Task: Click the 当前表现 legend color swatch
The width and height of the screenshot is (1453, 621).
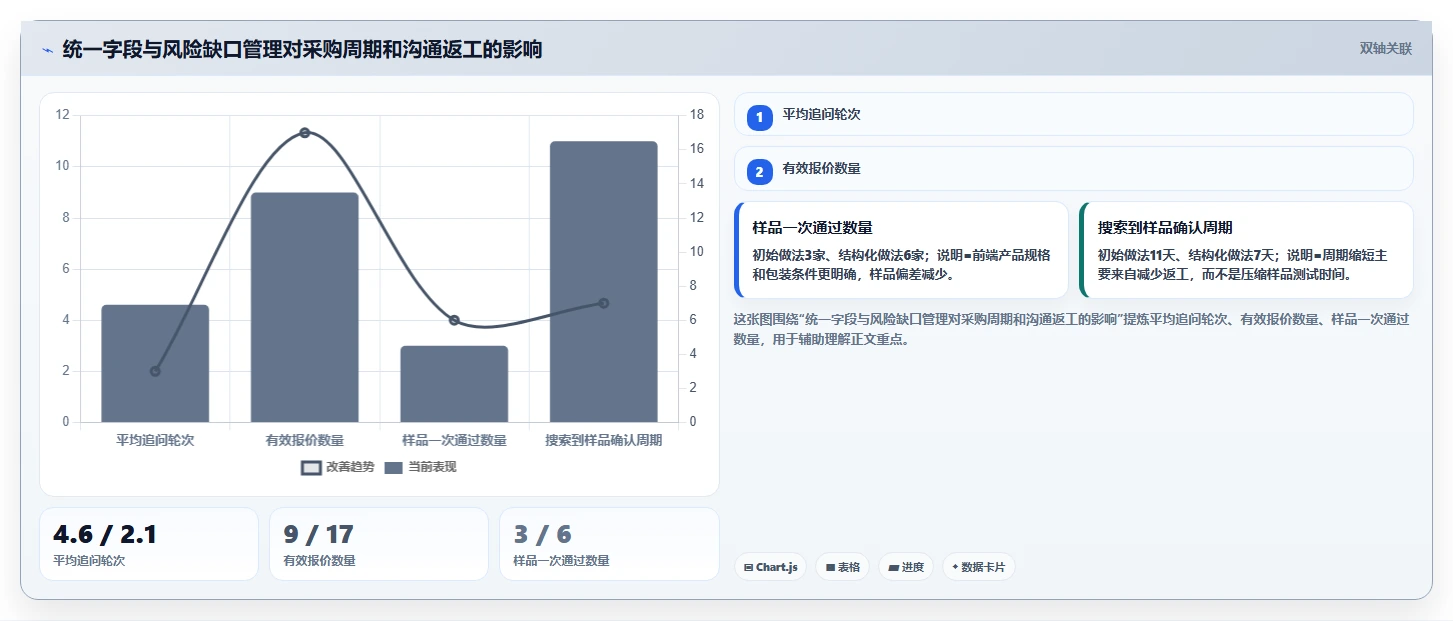Action: tap(393, 467)
